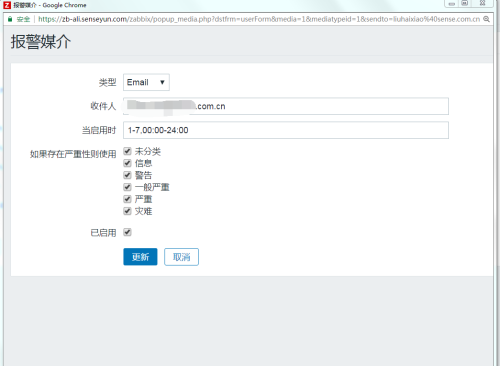Click the 收件人 recipient input field
The height and width of the screenshot is (366, 500).
click(286, 106)
